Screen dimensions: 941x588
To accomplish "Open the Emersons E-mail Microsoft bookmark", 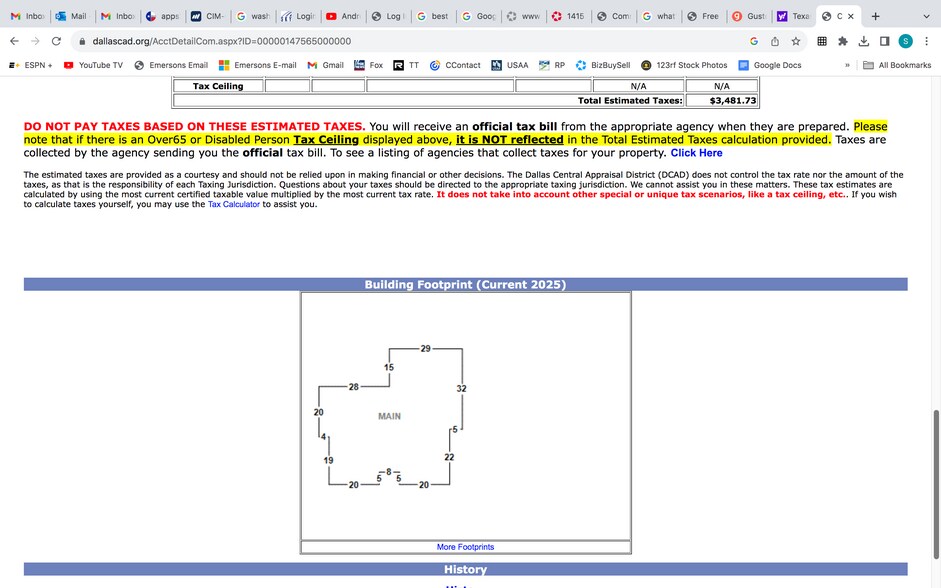I will 257,65.
